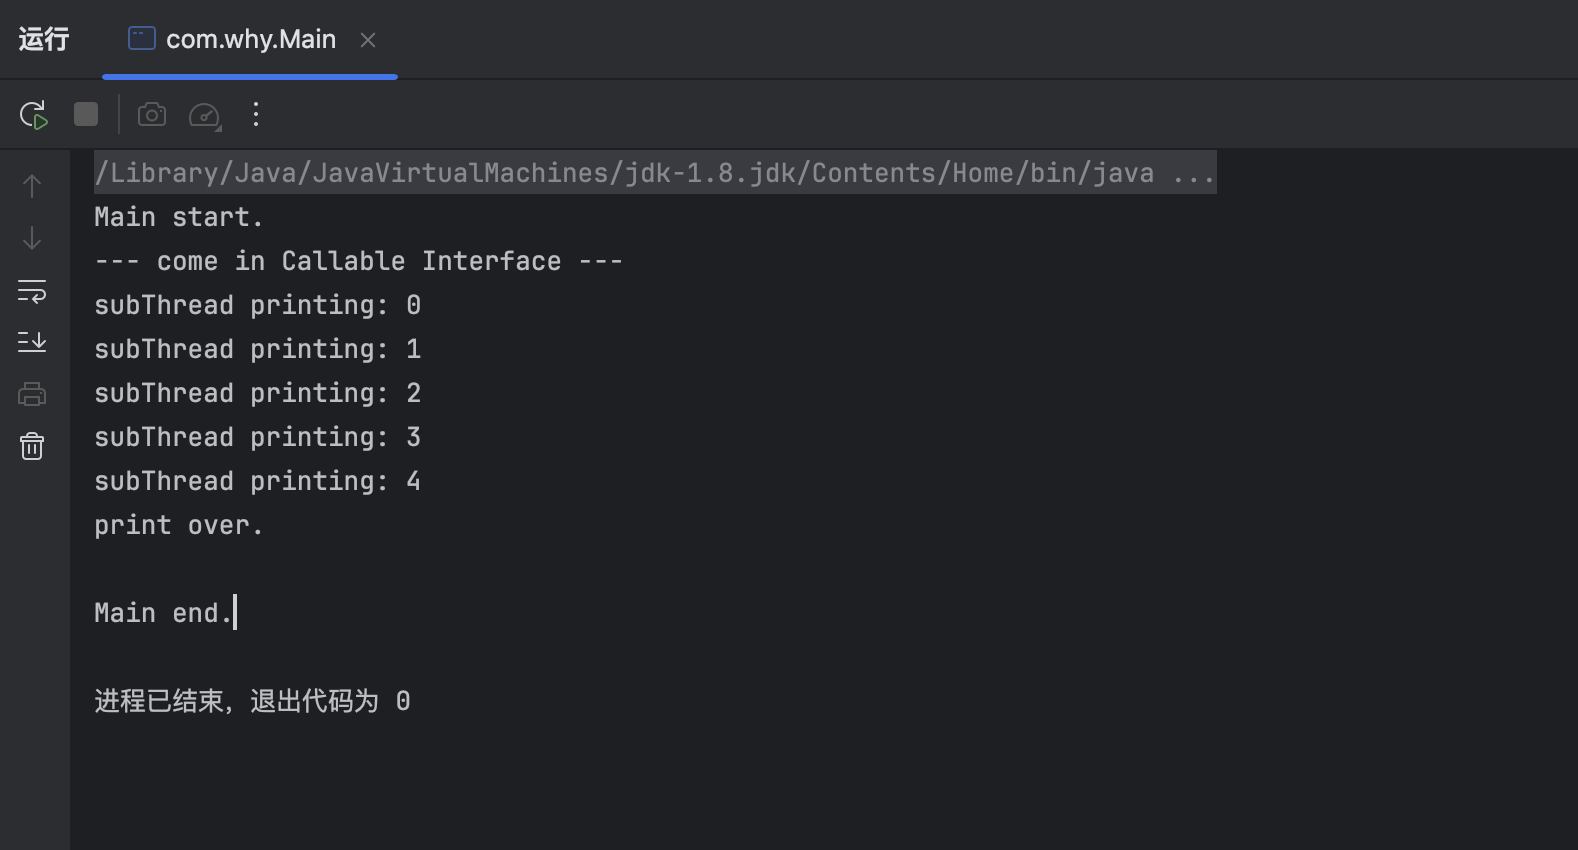The height and width of the screenshot is (850, 1578).
Task: Close the com.why.Main tab
Action: (x=368, y=40)
